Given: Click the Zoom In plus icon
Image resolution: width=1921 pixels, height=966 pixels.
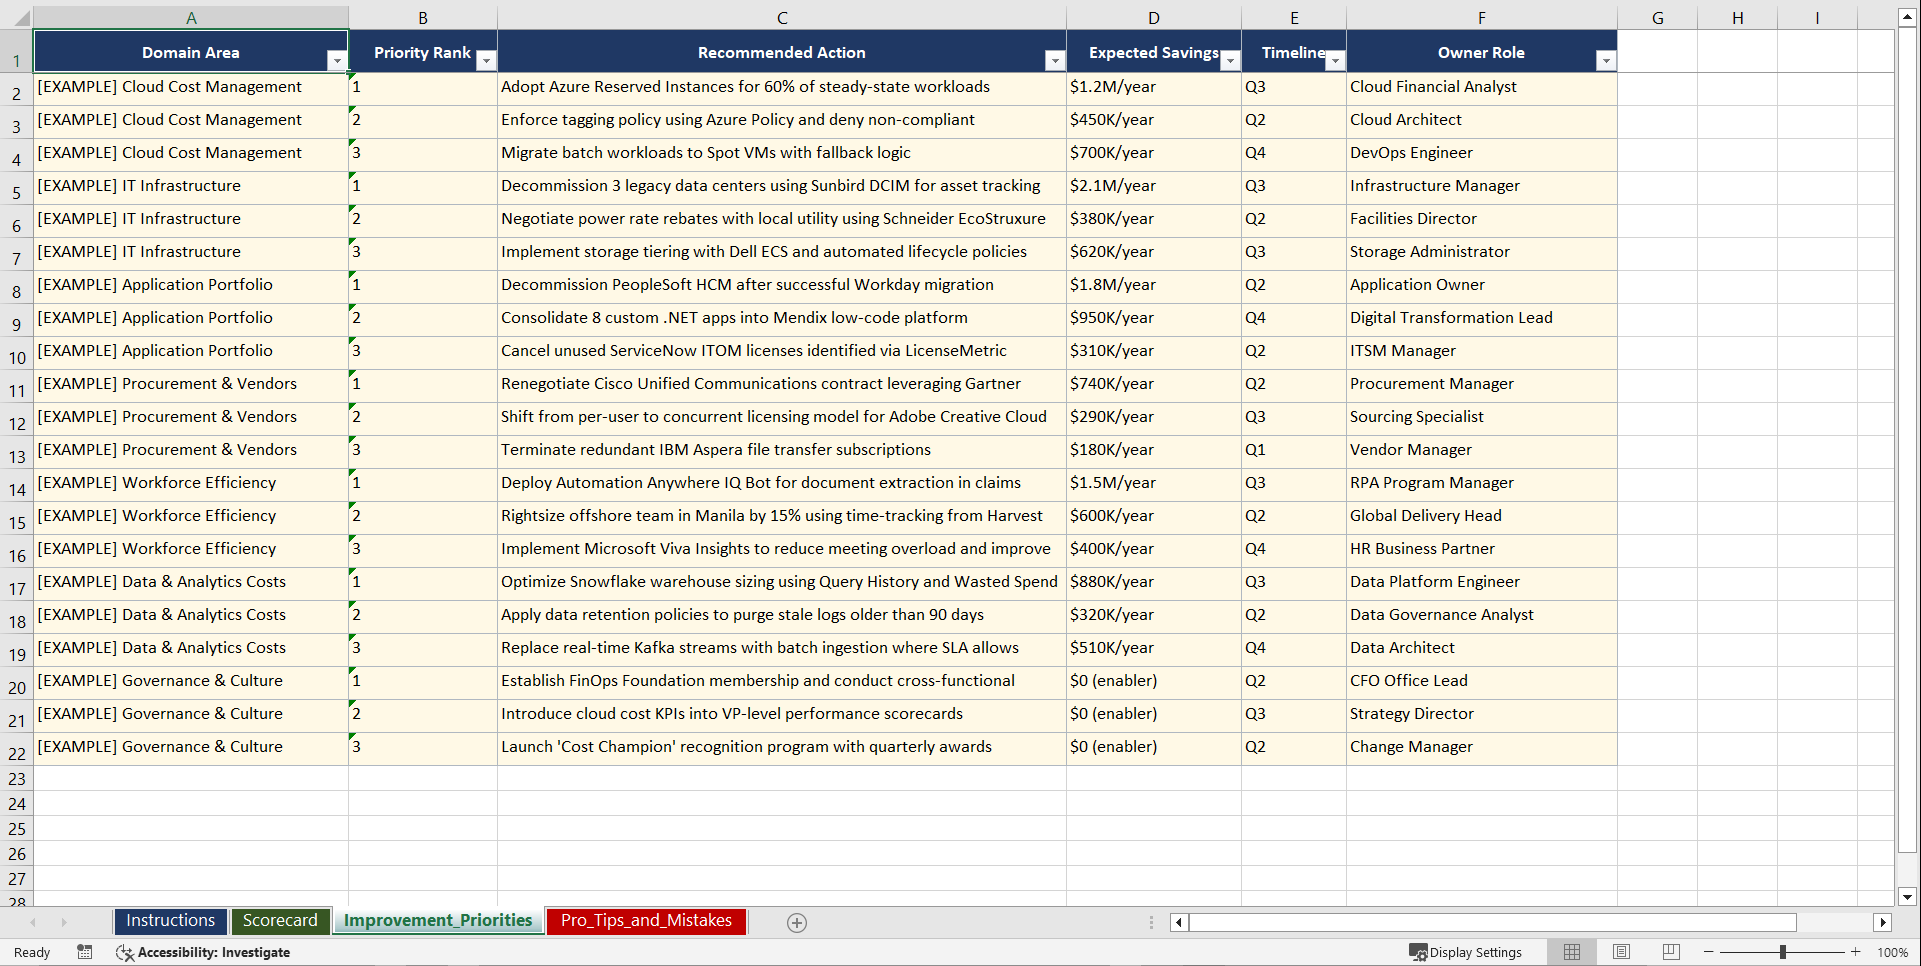Looking at the screenshot, I should tap(1856, 952).
